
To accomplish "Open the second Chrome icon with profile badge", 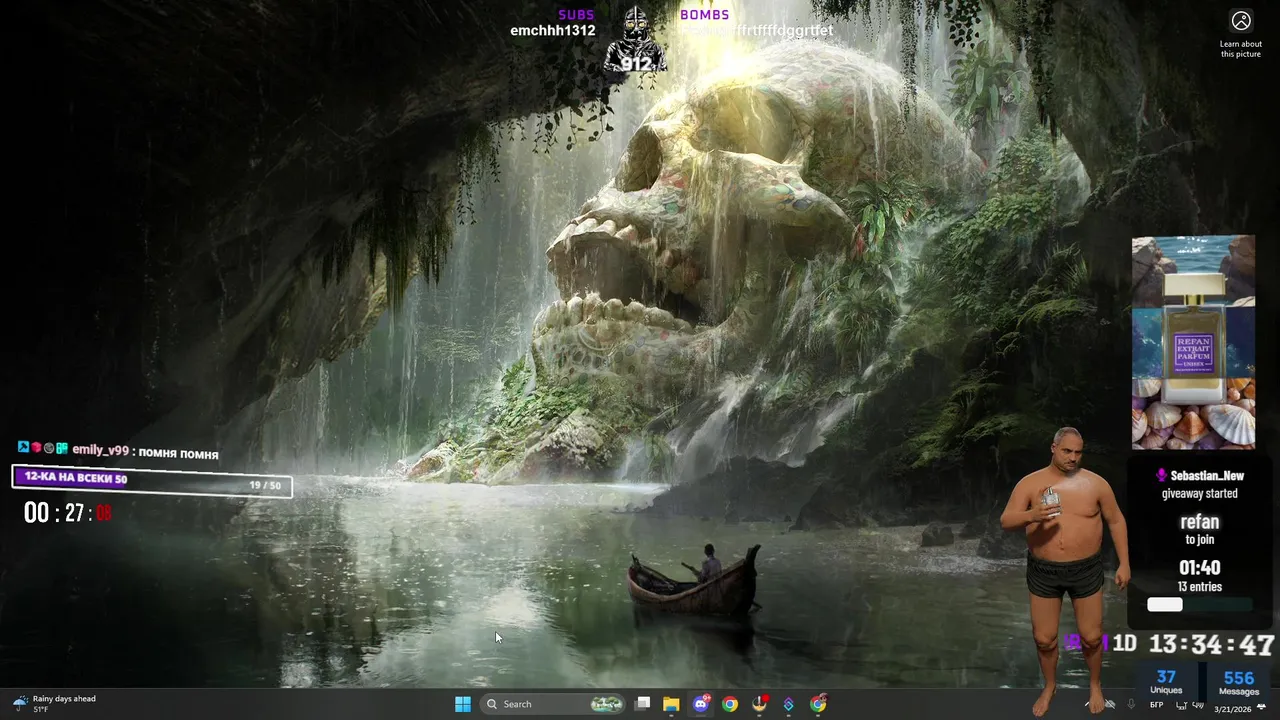I will pos(819,704).
